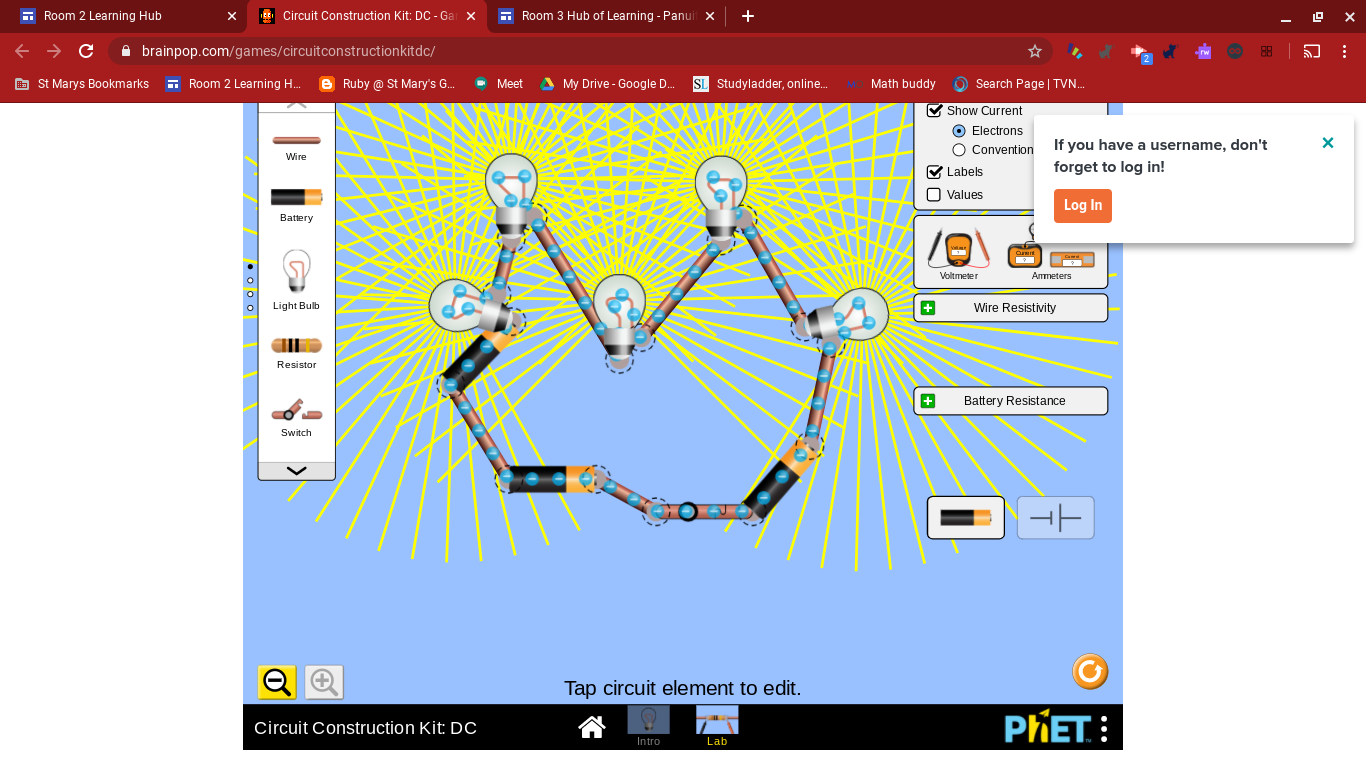Image resolution: width=1366 pixels, height=768 pixels.
Task: Go to the second toolbox page dot
Action: [x=250, y=280]
